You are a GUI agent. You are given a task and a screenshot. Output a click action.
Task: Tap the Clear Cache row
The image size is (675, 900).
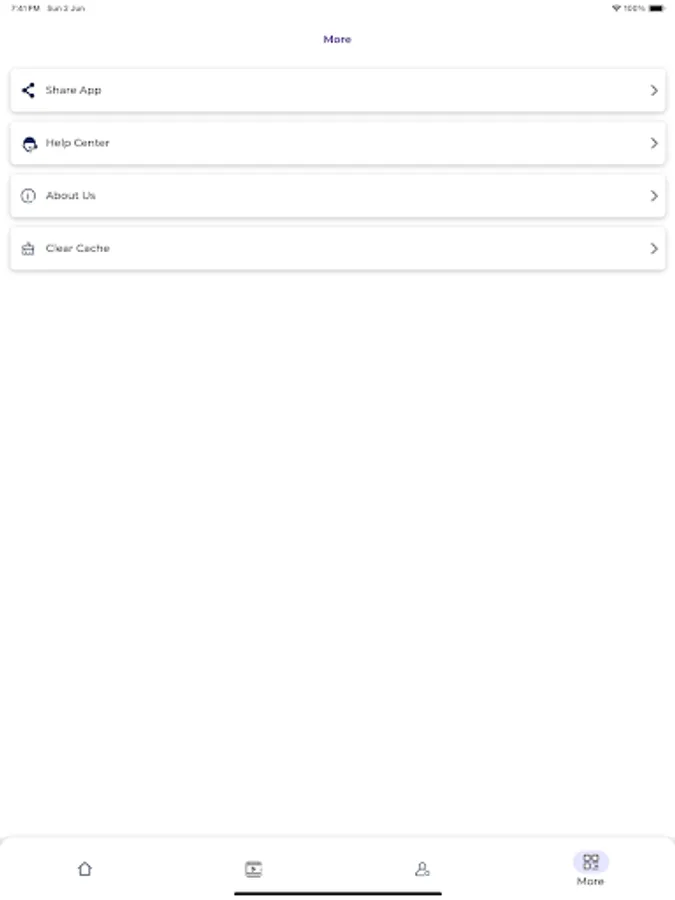click(x=337, y=248)
